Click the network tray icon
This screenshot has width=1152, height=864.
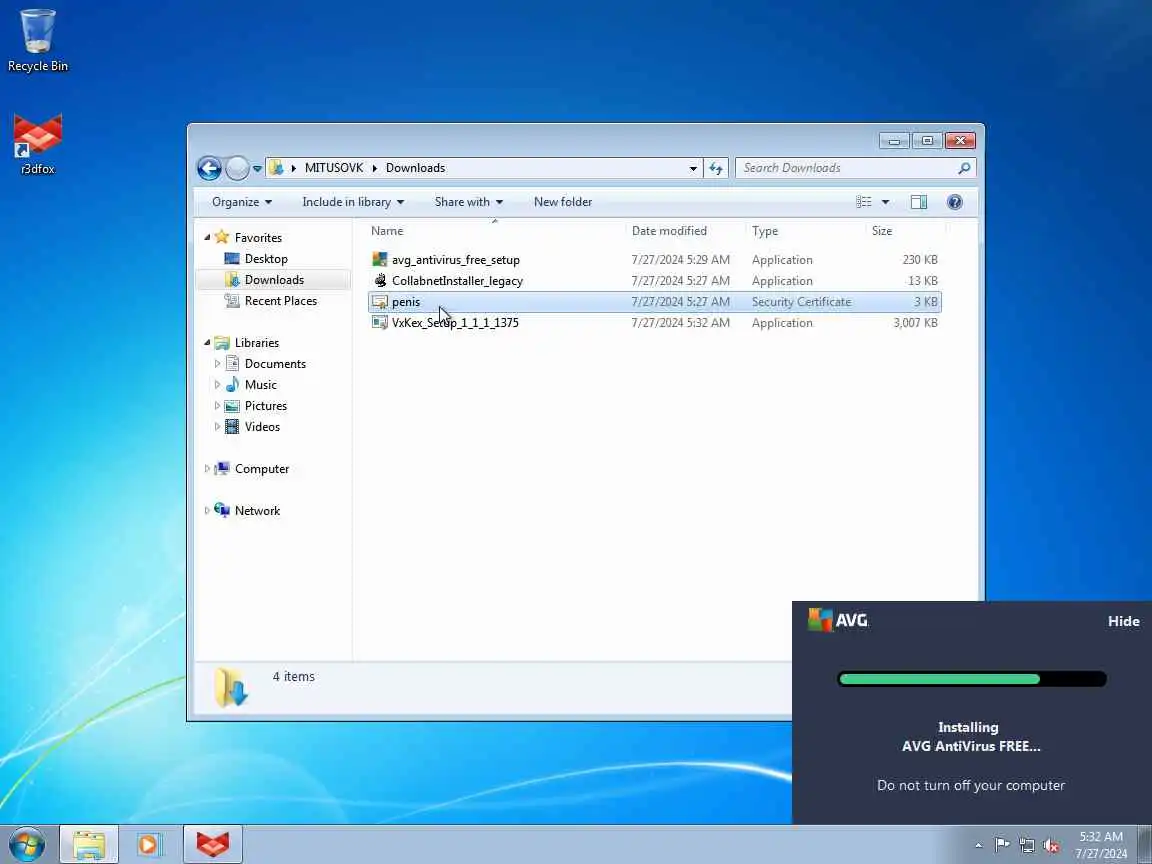click(x=1026, y=846)
